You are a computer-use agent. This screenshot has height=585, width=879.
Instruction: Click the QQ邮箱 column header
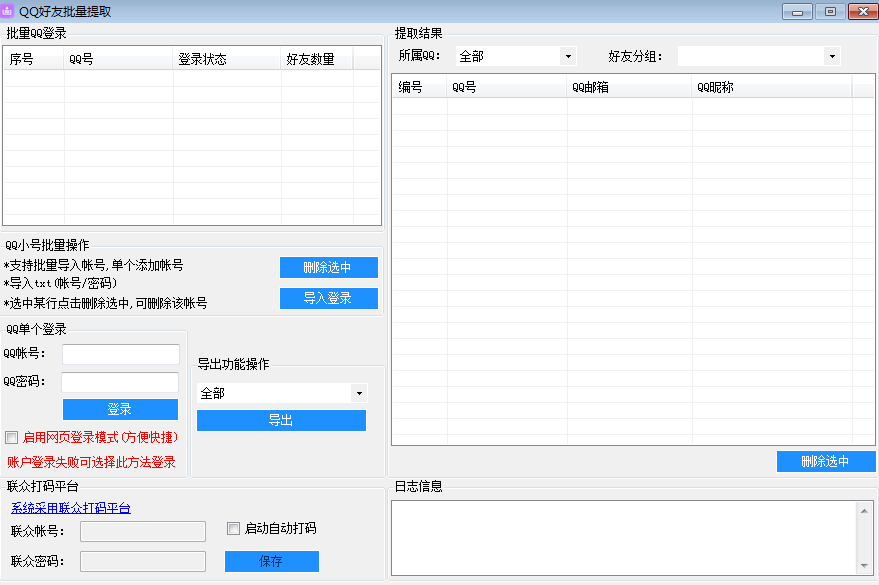(629, 87)
